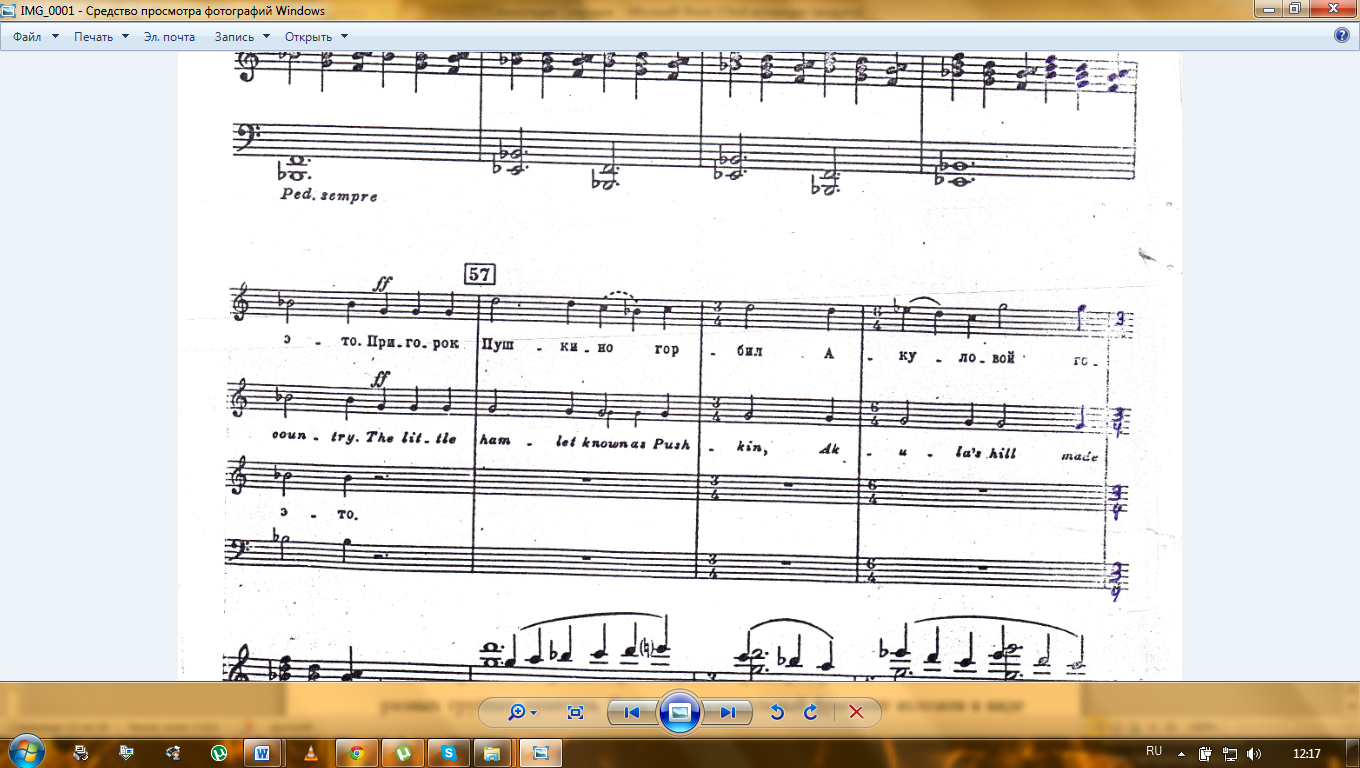Close the Photo Viewer window

click(x=1331, y=8)
